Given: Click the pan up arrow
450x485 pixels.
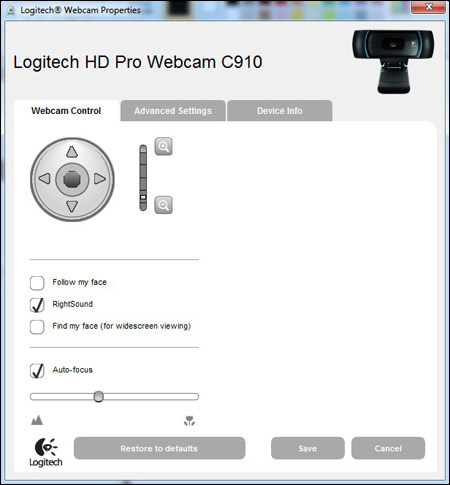Looking at the screenshot, I should click(72, 152).
